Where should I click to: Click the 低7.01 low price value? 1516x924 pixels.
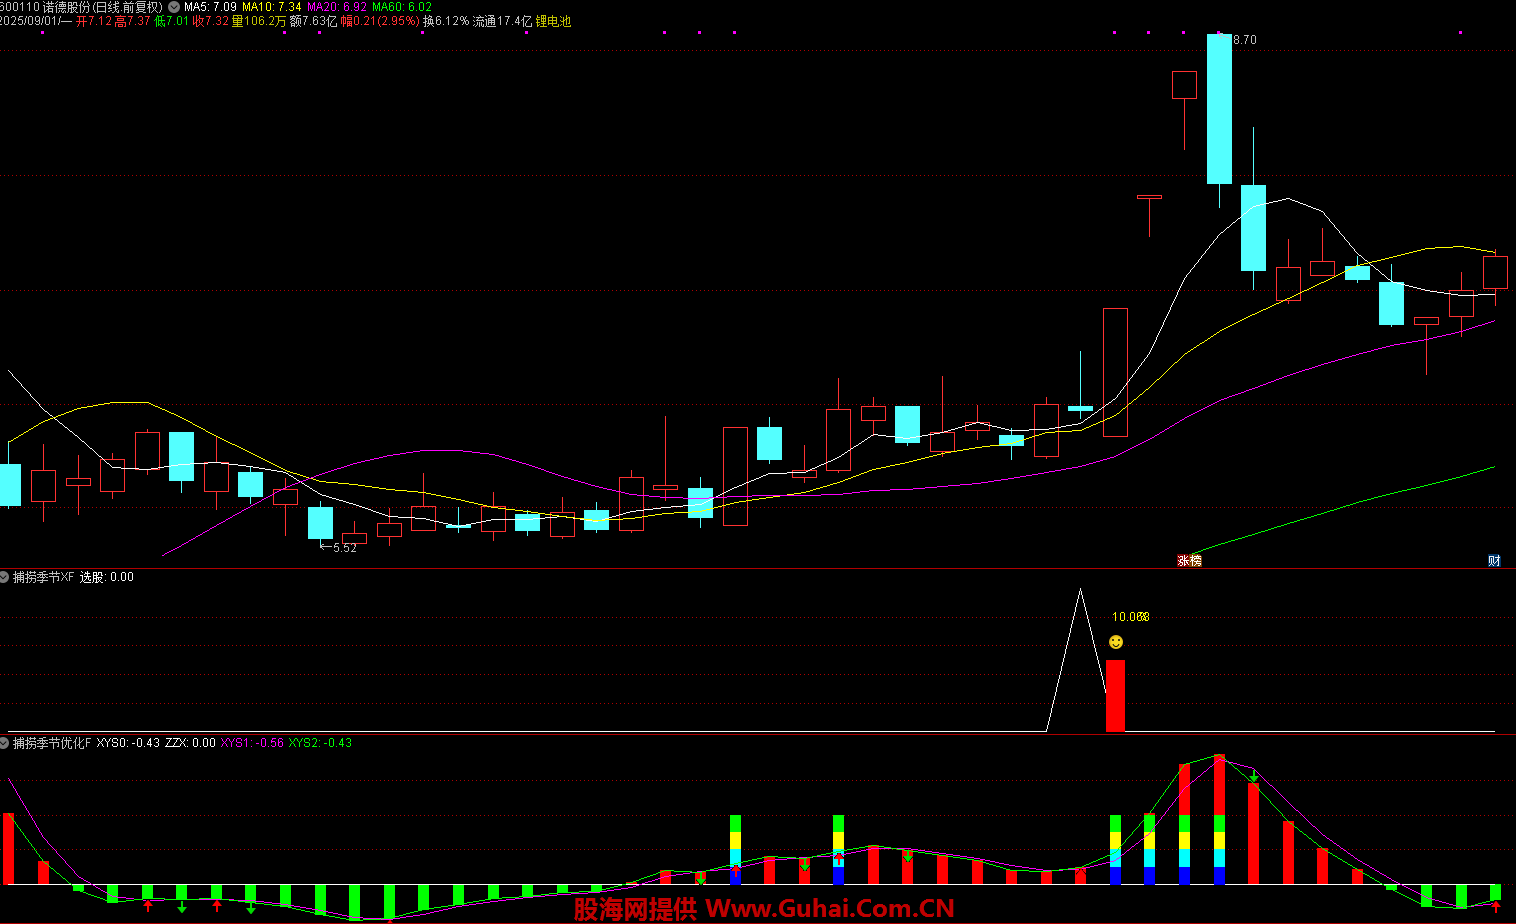coord(171,21)
